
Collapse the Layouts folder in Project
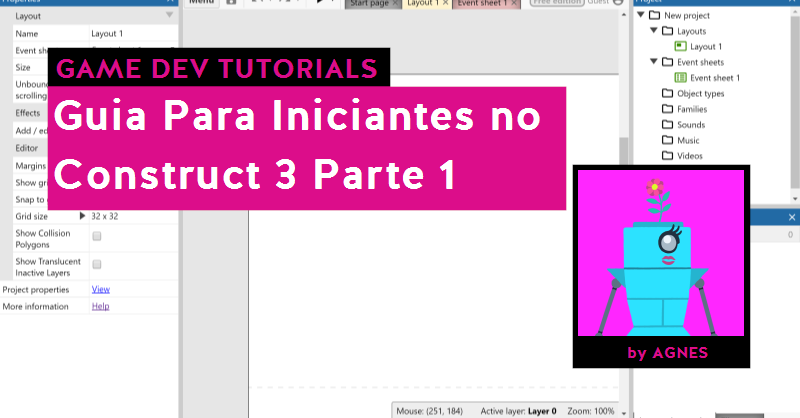pos(654,31)
